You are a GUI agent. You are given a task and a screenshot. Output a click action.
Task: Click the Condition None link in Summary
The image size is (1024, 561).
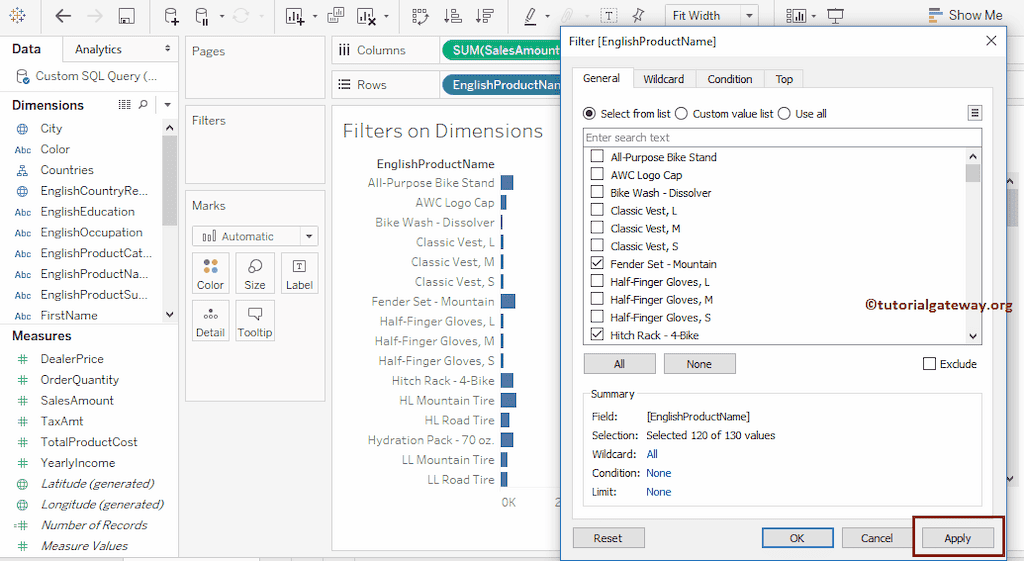[658, 473]
